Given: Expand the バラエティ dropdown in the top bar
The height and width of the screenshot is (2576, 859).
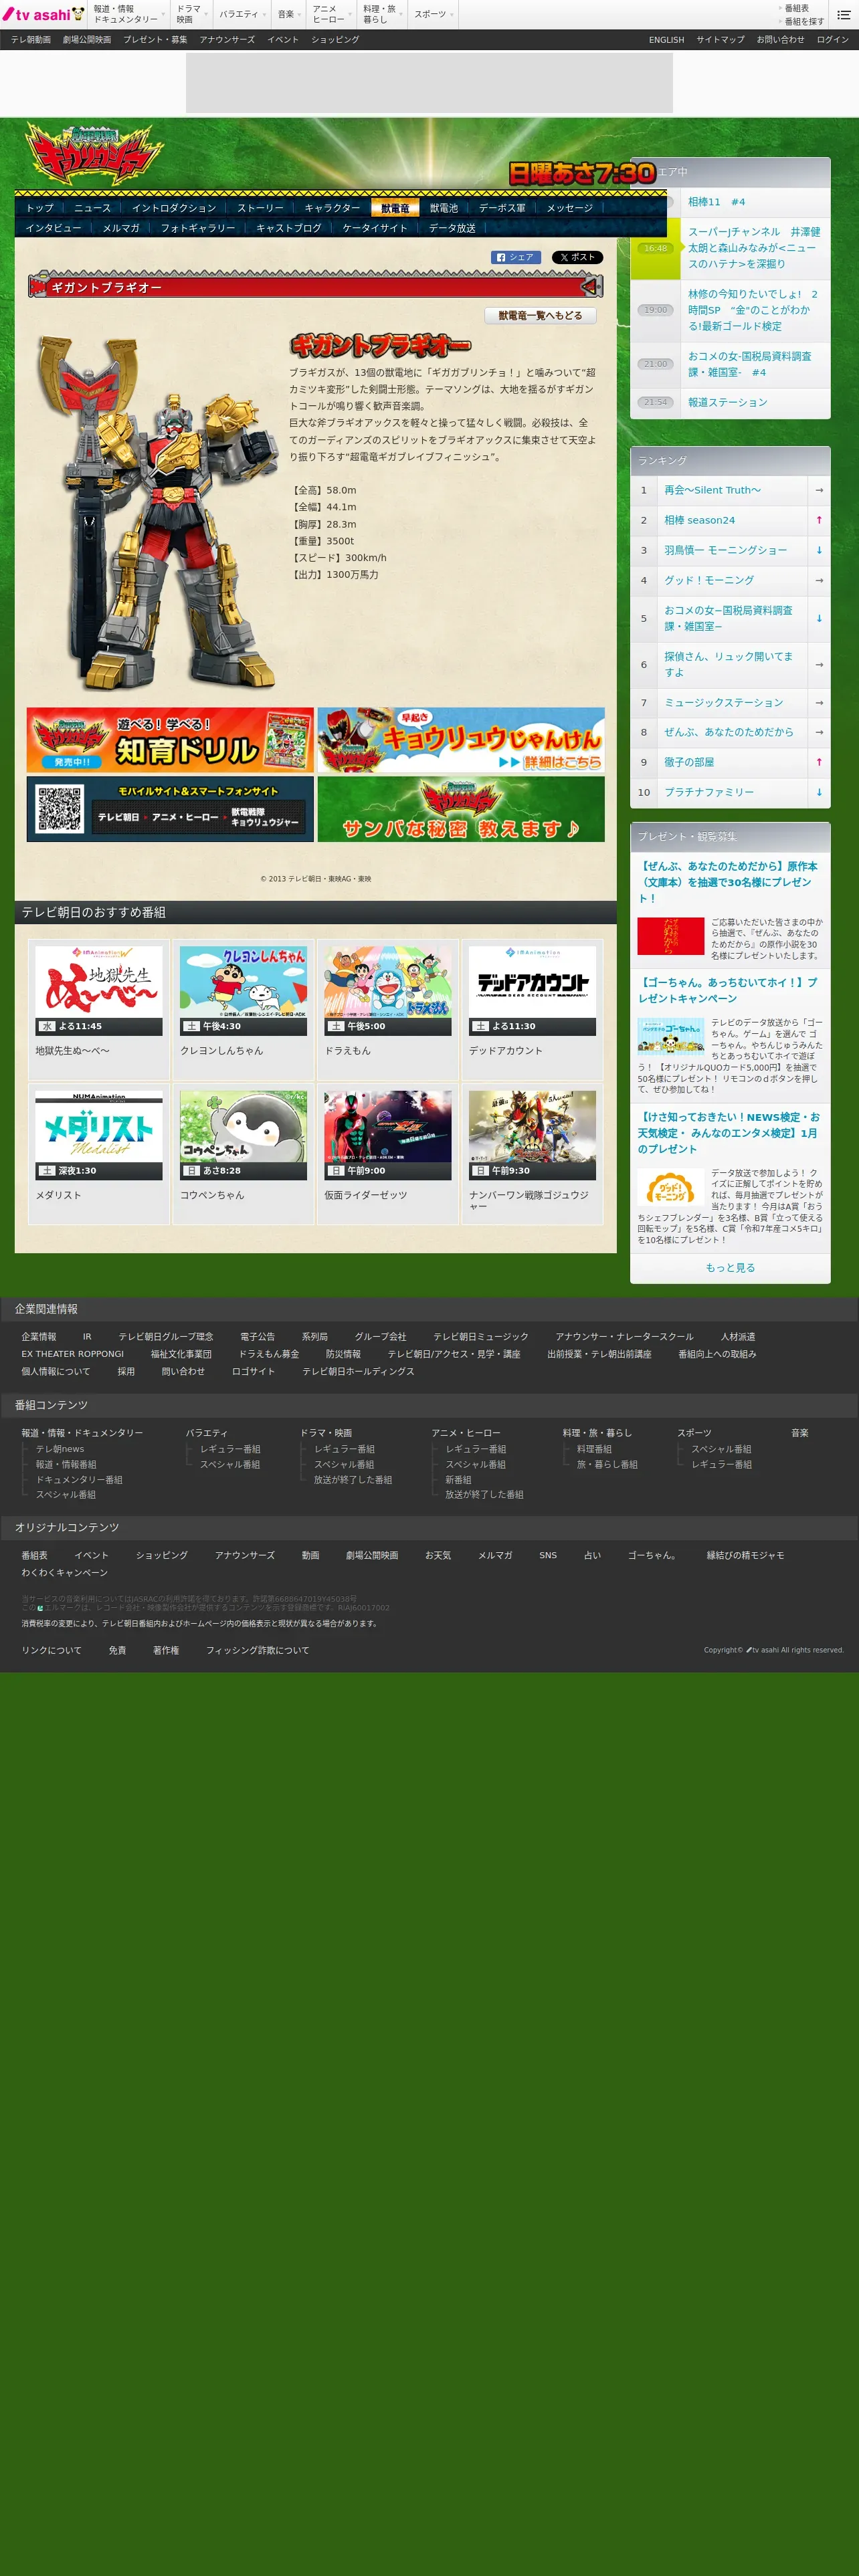Looking at the screenshot, I should click(243, 14).
